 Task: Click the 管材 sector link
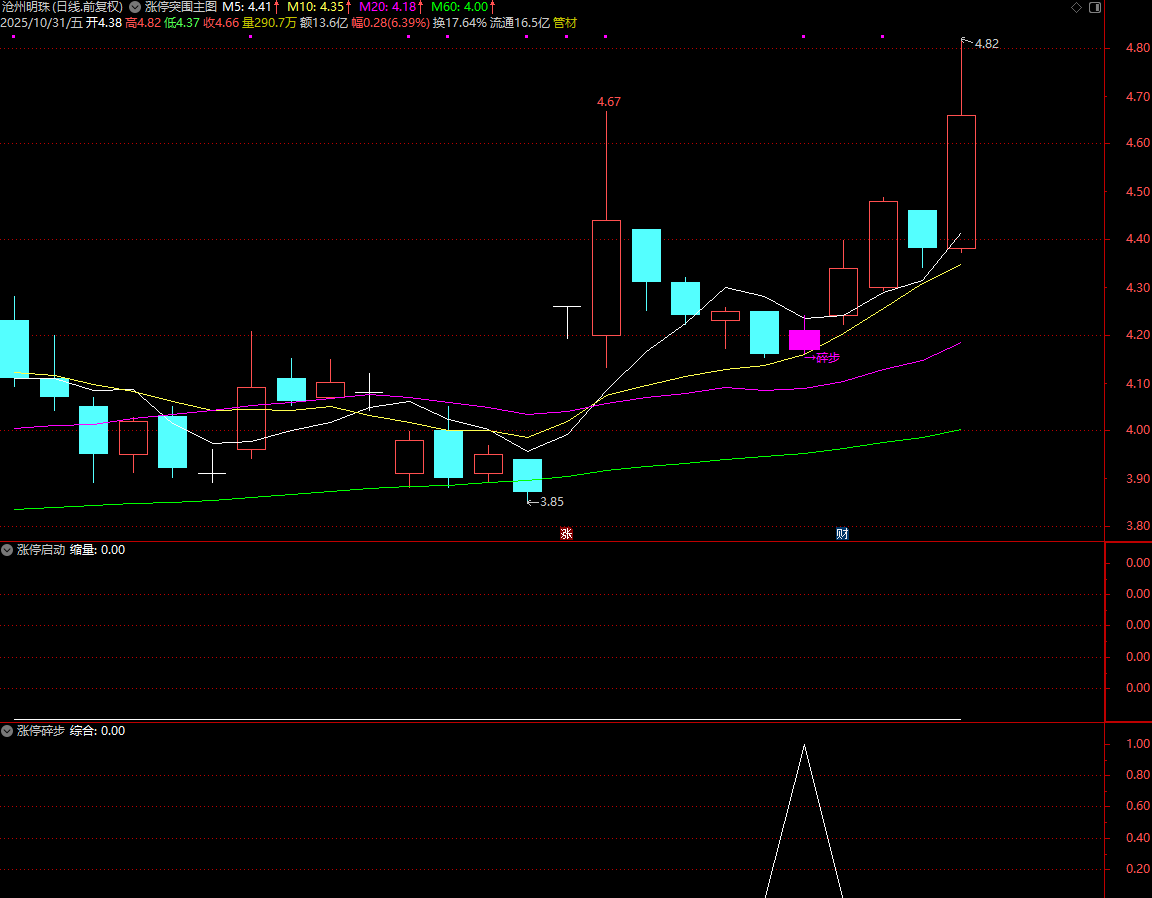(565, 22)
